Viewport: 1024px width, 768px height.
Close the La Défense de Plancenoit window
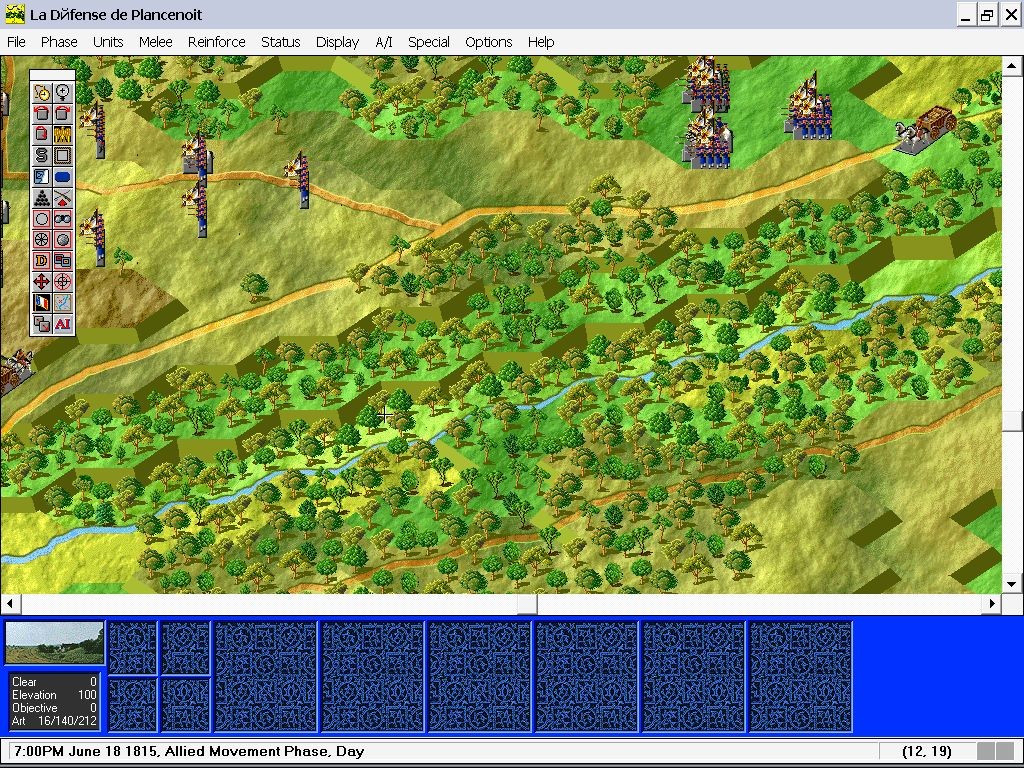tap(1010, 14)
